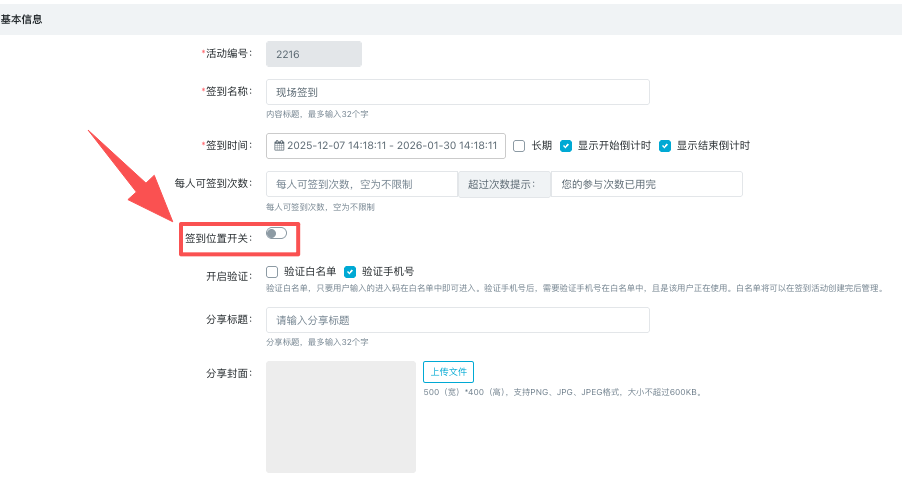This screenshot has height=480, width=902.
Task: Open the 签到时间 date range text
Action: (x=392, y=146)
